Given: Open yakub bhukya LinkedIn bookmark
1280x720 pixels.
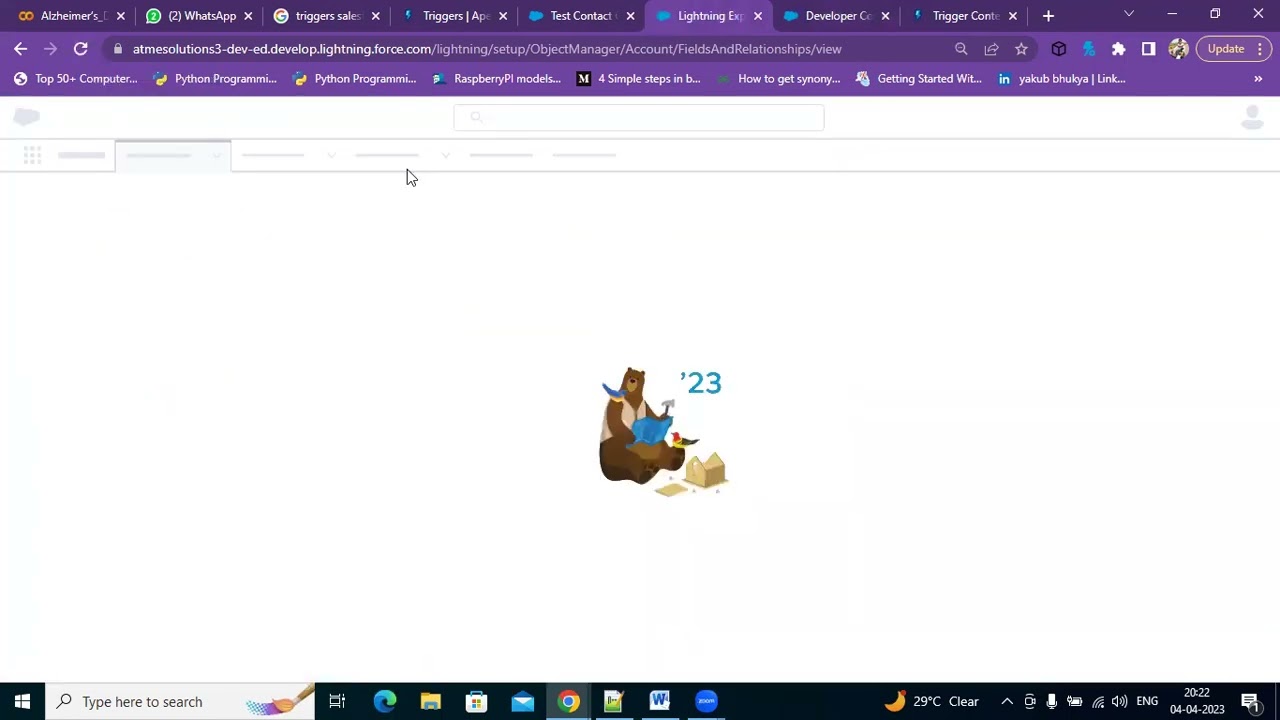Looking at the screenshot, I should point(1061,79).
